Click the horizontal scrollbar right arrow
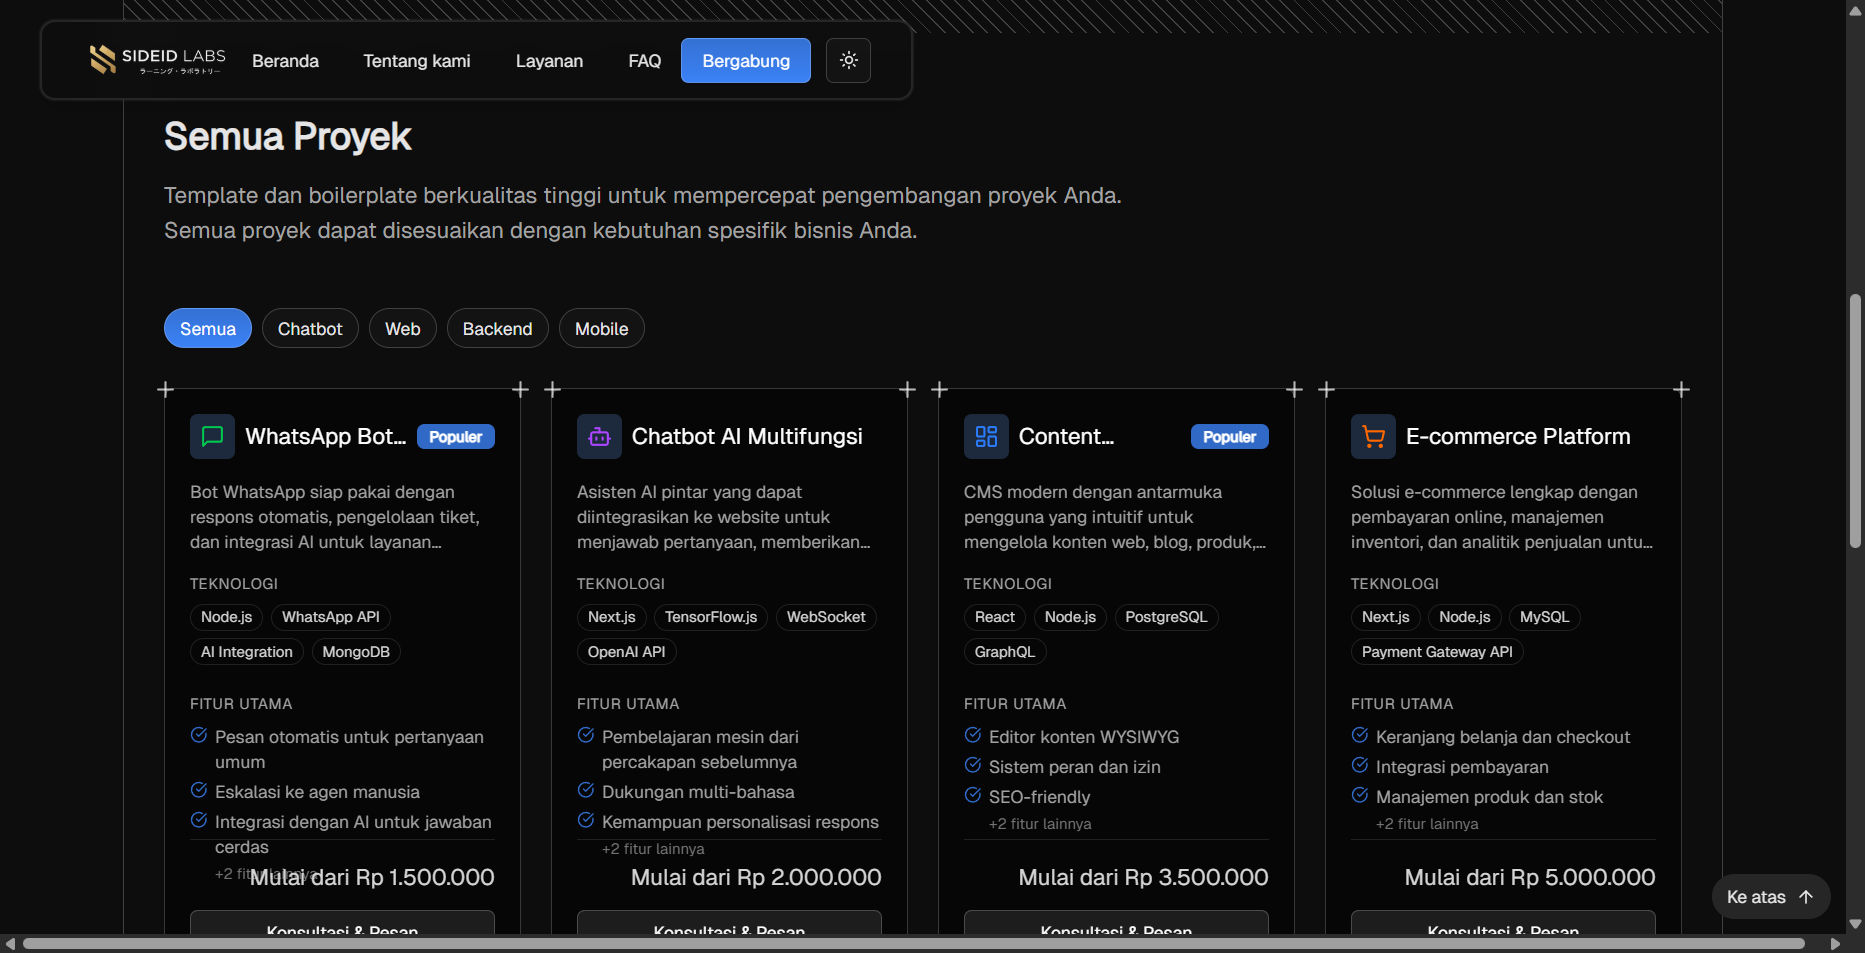The image size is (1865, 953). coord(1835,944)
